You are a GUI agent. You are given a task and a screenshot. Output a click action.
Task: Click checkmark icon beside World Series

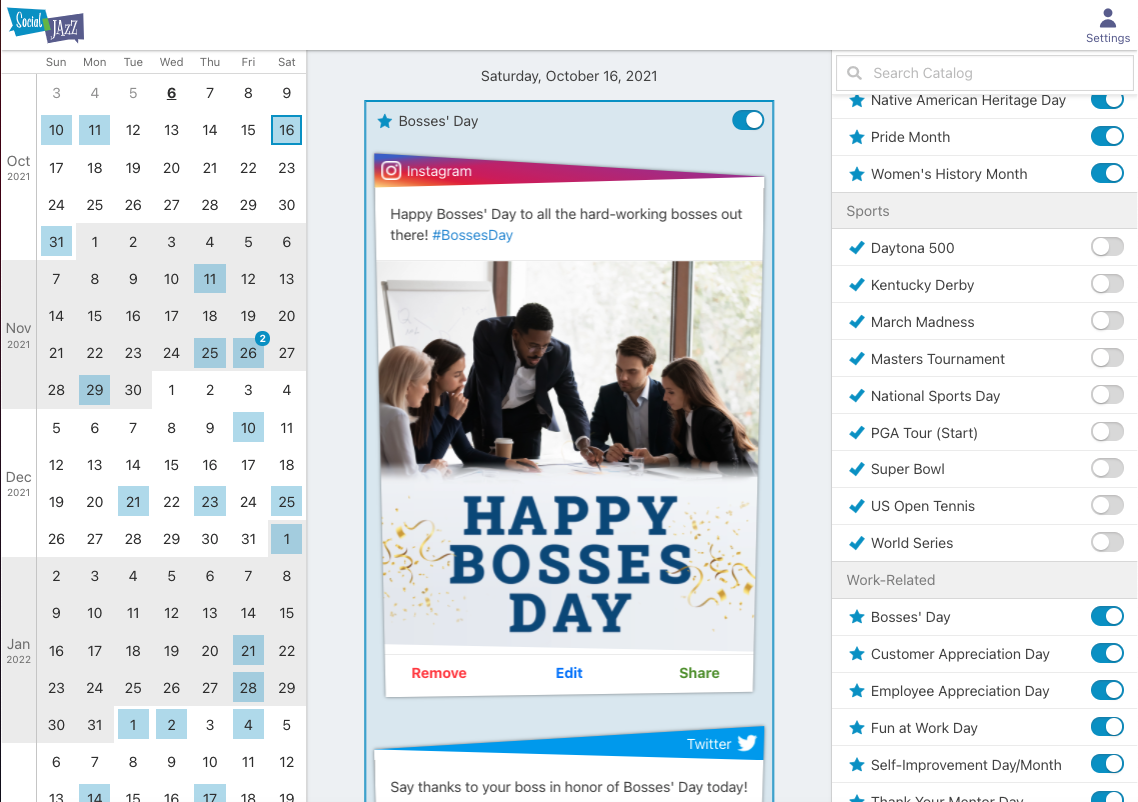click(x=856, y=543)
